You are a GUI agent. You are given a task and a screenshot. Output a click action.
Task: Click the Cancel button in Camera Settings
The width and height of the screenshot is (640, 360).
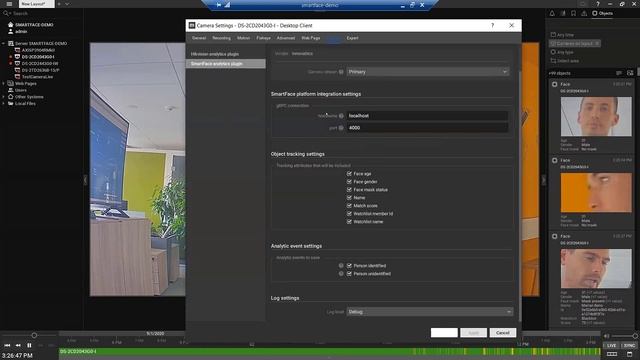coord(502,333)
